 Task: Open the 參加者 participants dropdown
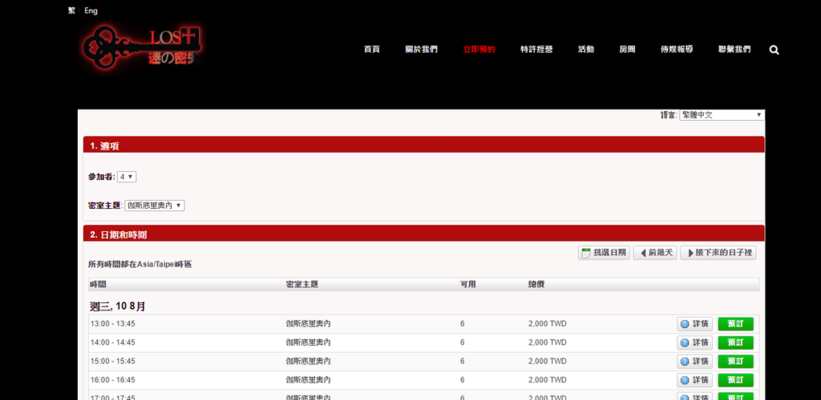pos(127,177)
